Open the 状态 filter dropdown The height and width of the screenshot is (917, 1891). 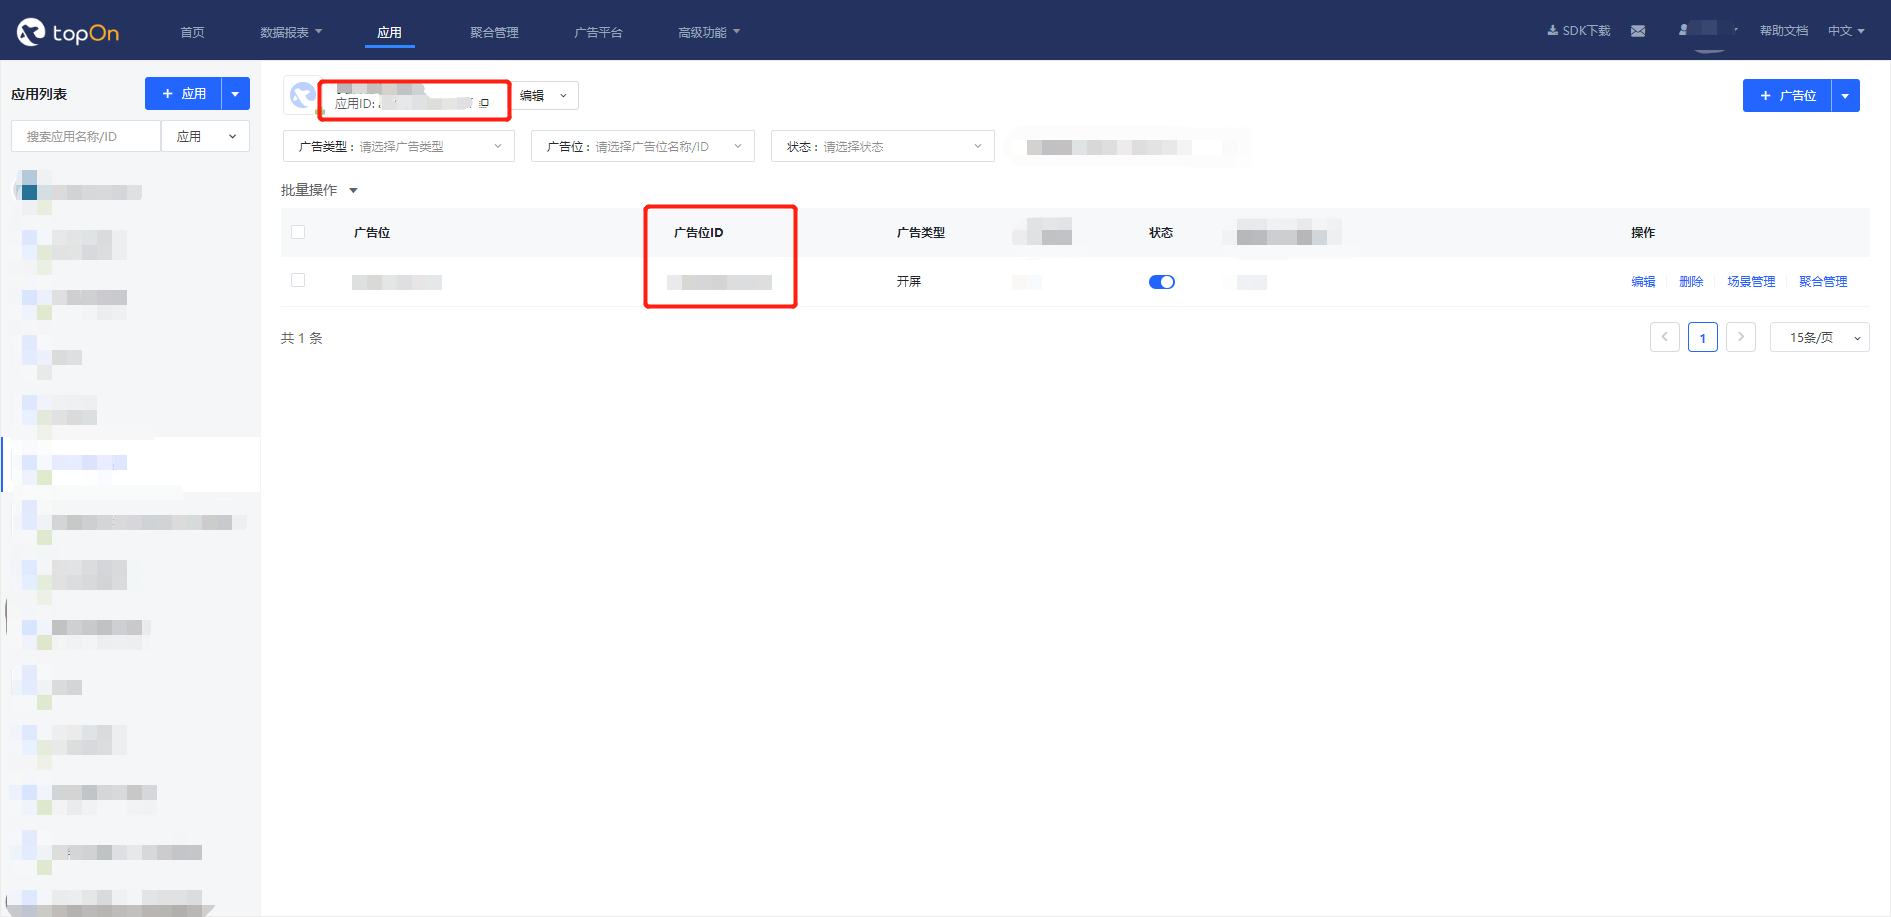[x=881, y=145]
